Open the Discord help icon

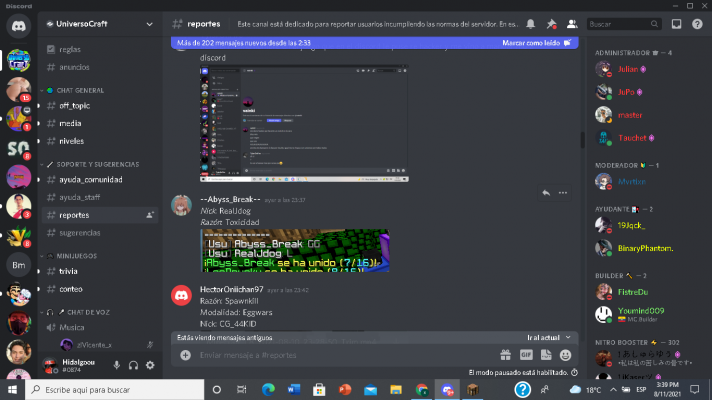tap(696, 23)
